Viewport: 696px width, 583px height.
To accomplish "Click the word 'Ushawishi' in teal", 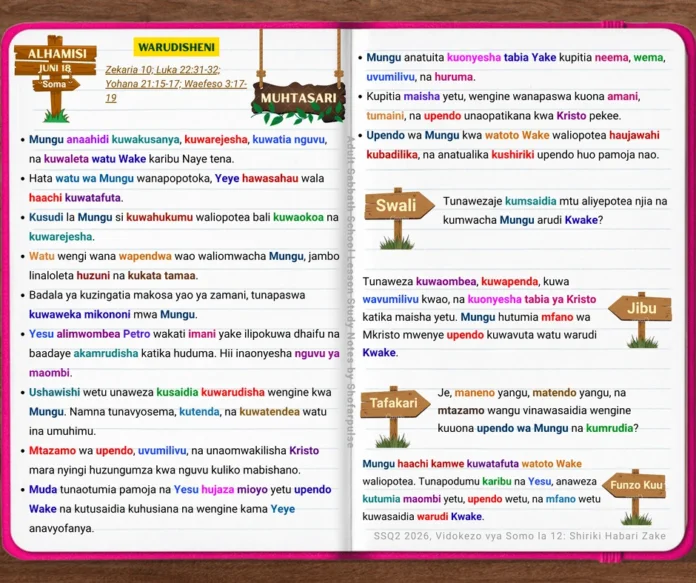I will [x=54, y=392].
